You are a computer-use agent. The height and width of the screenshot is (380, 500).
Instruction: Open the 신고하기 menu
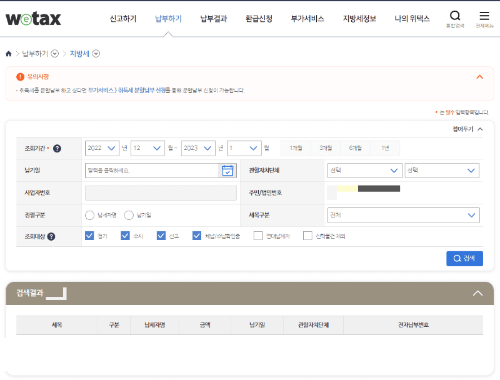pos(123,19)
